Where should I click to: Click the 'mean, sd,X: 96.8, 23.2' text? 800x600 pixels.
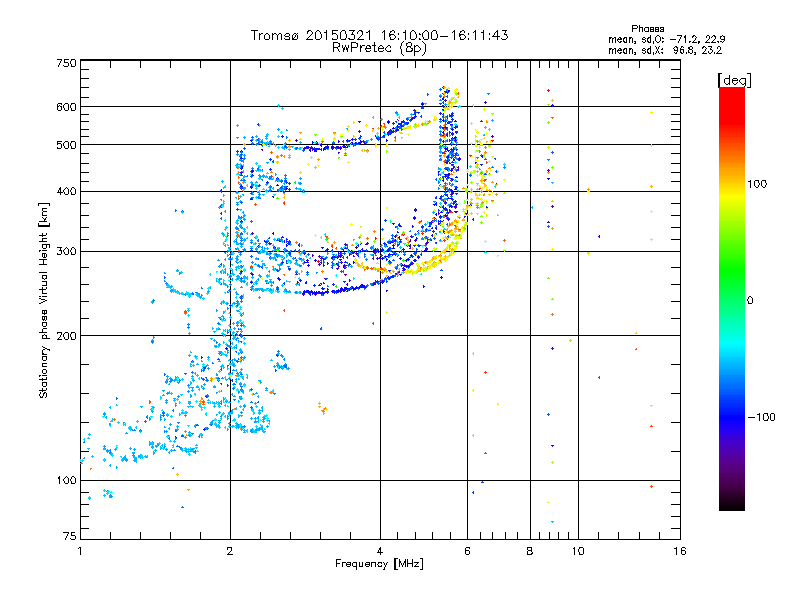pyautogui.click(x=665, y=50)
